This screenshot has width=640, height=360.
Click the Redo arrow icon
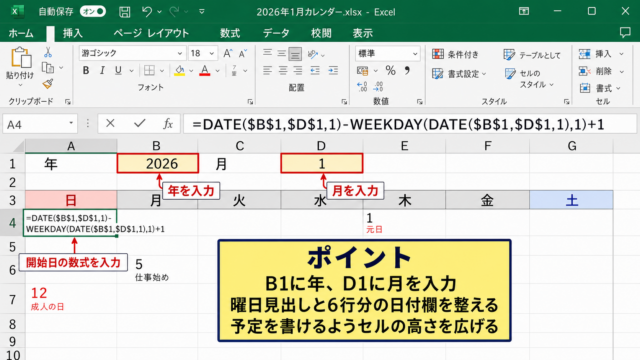[x=174, y=12]
